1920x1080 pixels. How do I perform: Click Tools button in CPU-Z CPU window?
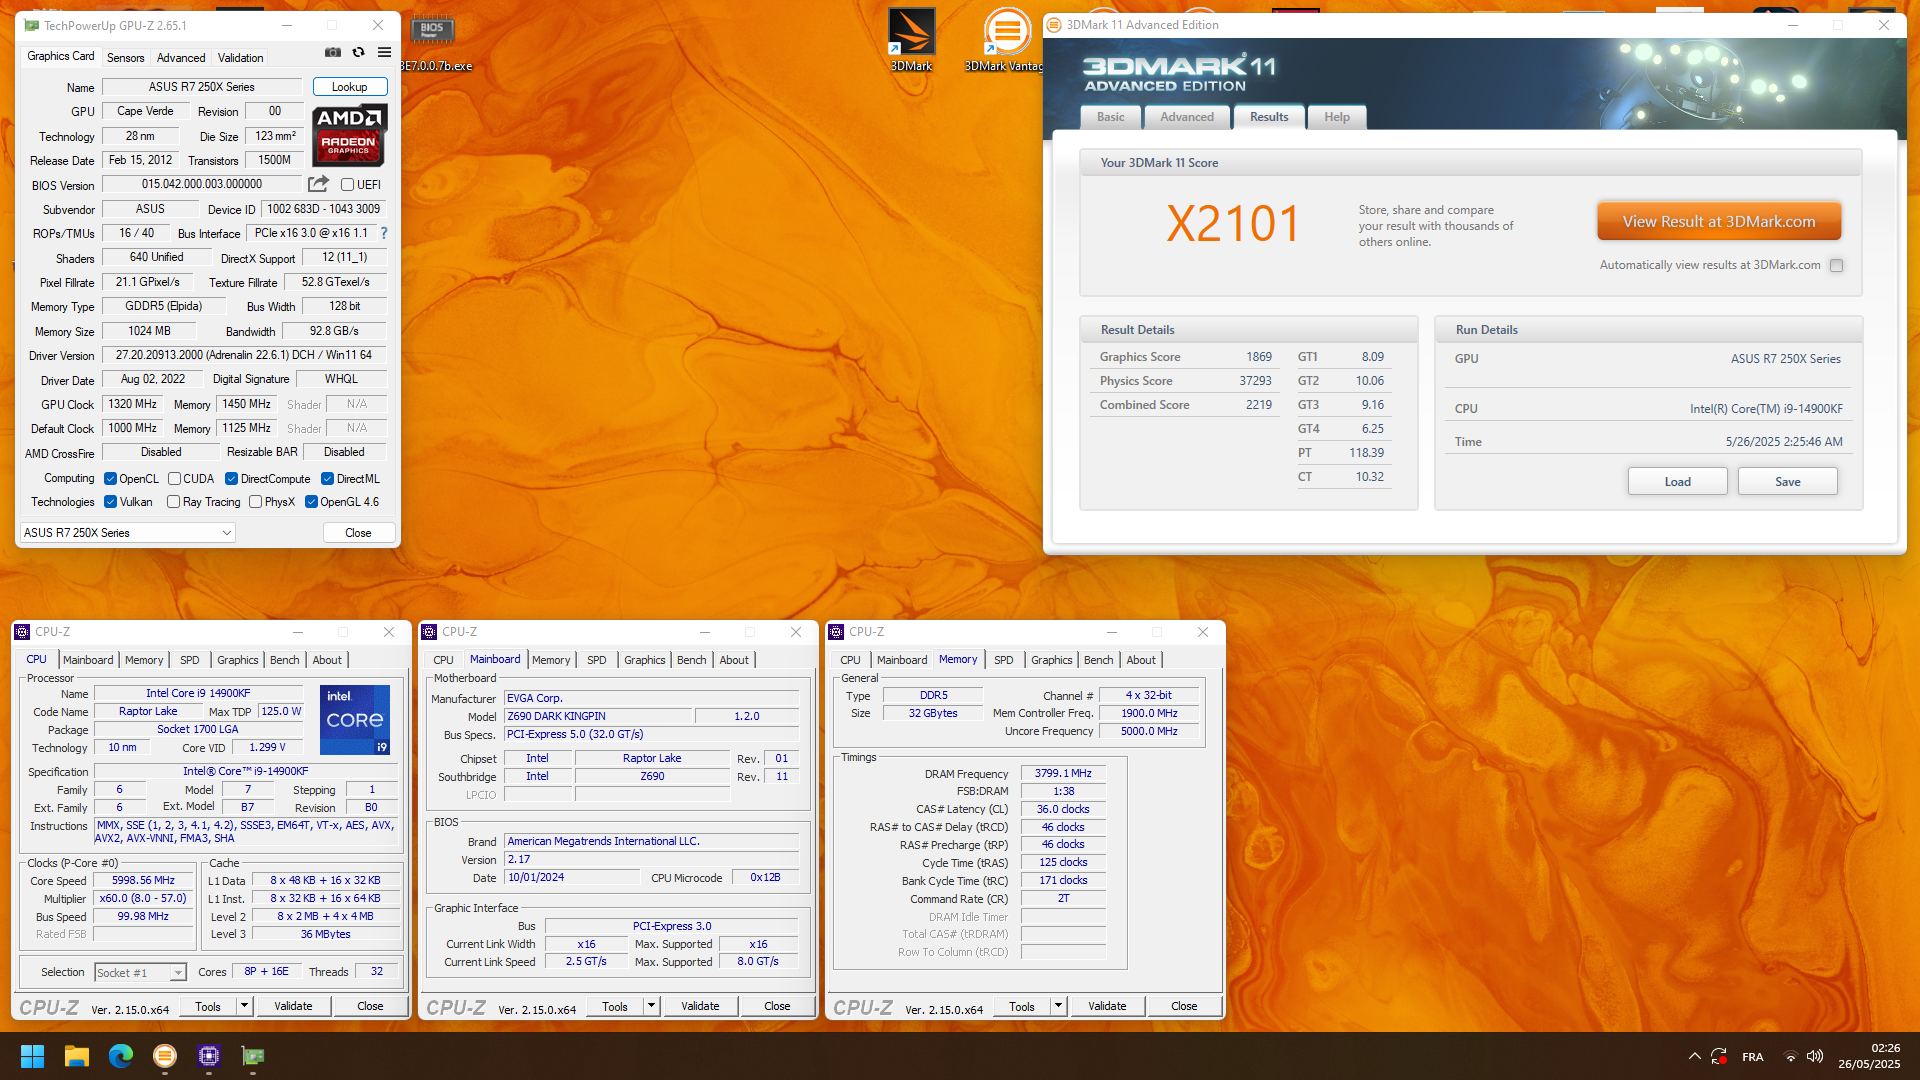click(x=208, y=1006)
